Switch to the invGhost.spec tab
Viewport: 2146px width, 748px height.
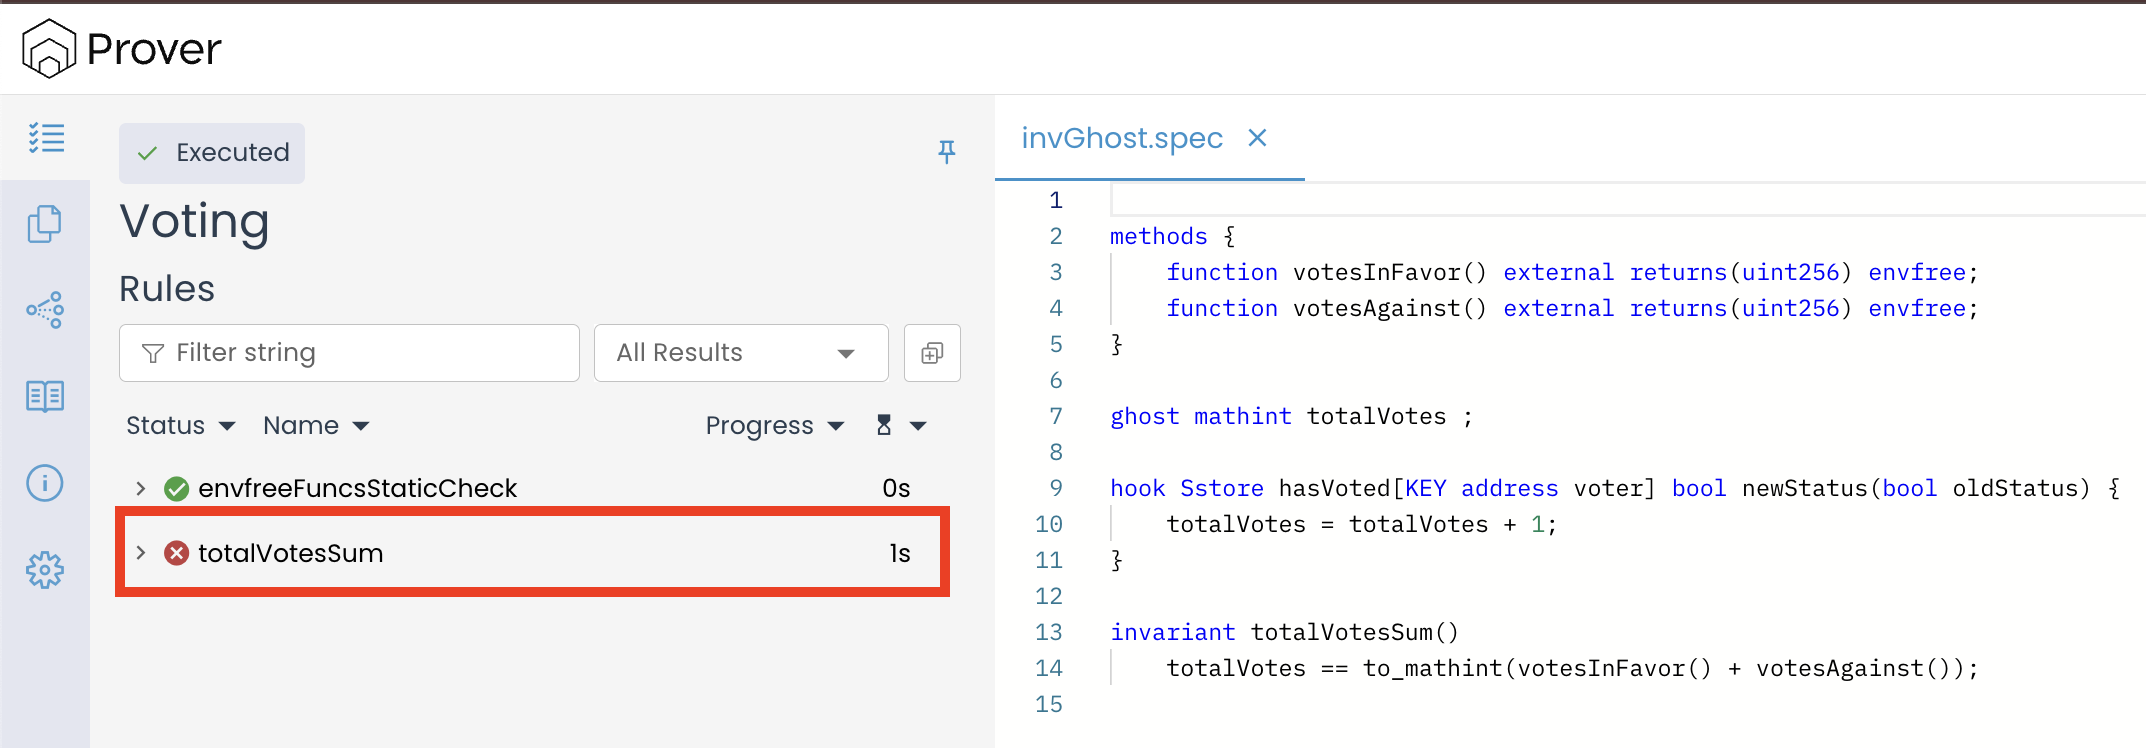point(1121,138)
